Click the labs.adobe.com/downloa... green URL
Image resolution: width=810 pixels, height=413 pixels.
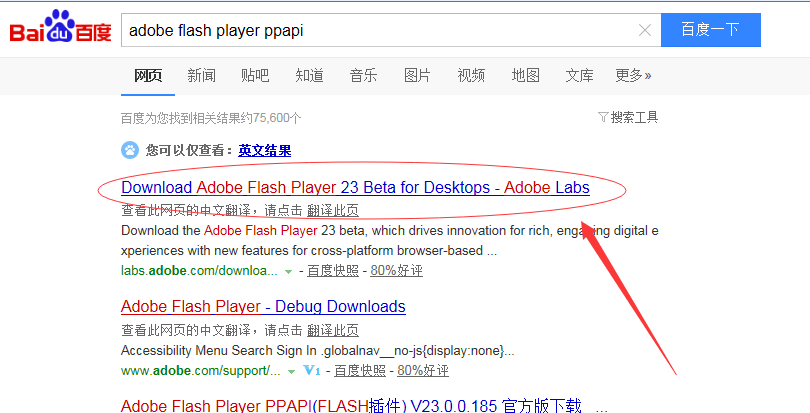[x=199, y=270]
